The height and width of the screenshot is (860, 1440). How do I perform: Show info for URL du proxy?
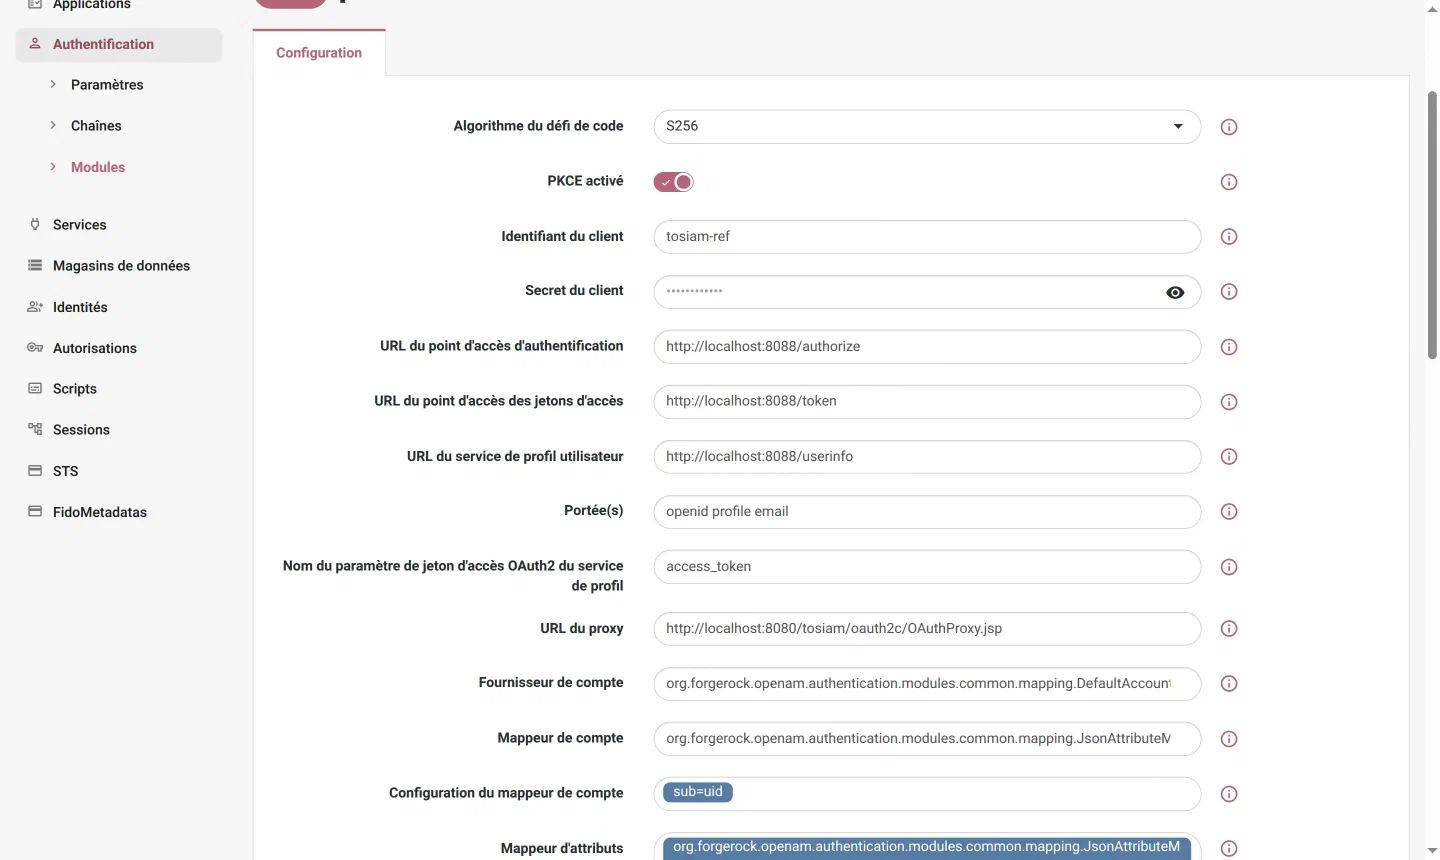click(1229, 629)
